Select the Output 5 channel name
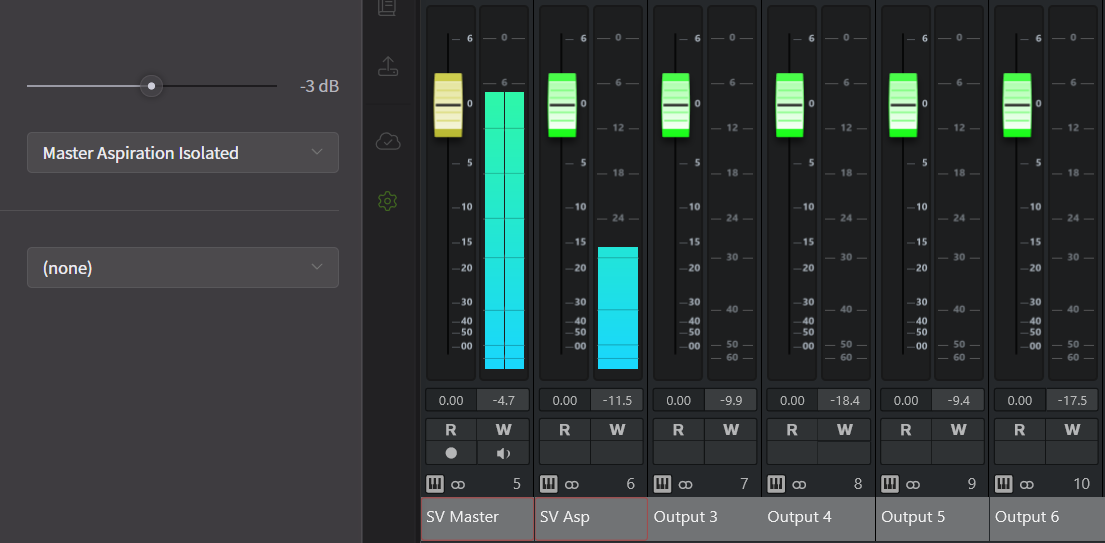The height and width of the screenshot is (543, 1105). tap(932, 518)
